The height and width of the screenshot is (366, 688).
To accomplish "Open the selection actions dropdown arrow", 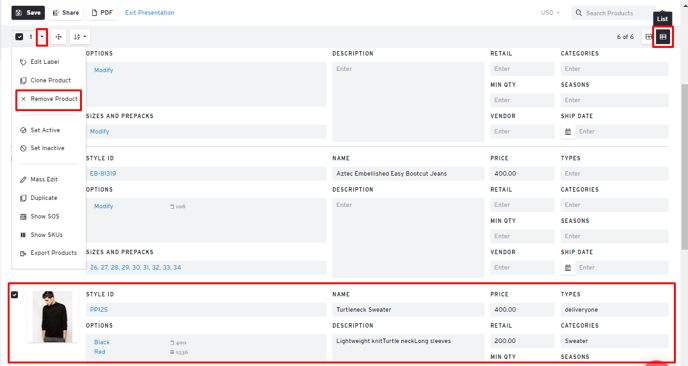I will pyautogui.click(x=42, y=37).
